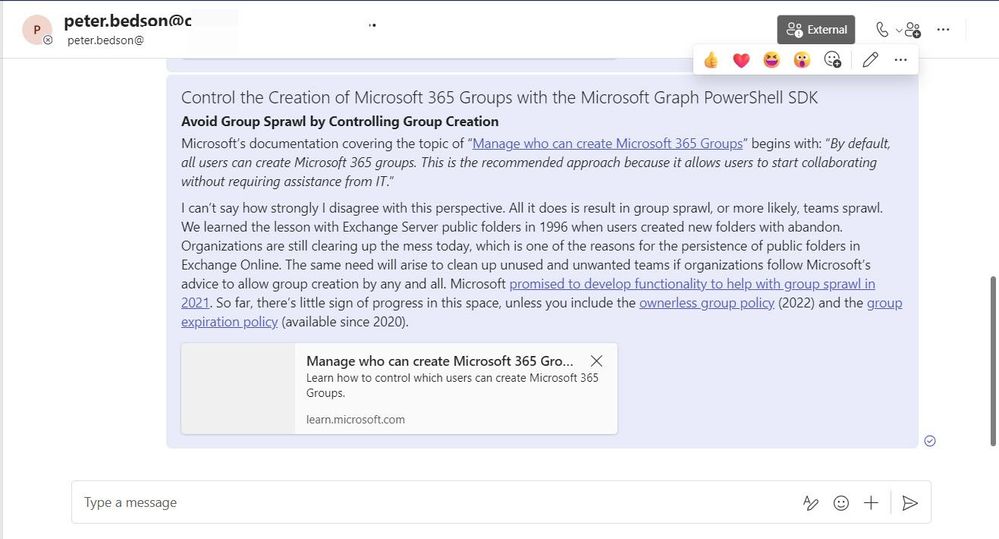React with surprised face emoji
The width and height of the screenshot is (999, 539).
801,60
